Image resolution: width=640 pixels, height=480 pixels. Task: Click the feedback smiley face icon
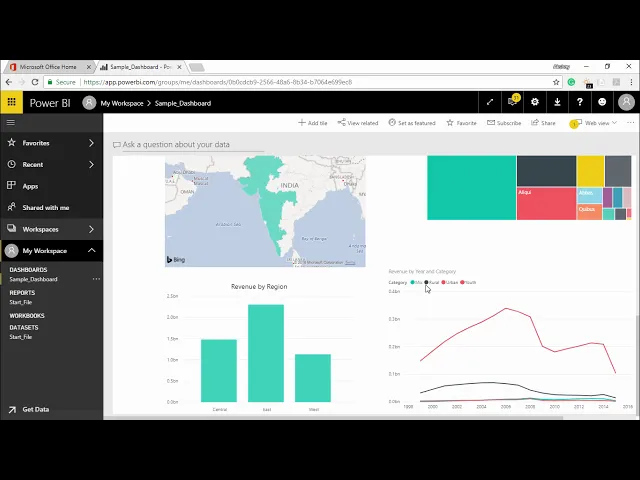tap(602, 102)
